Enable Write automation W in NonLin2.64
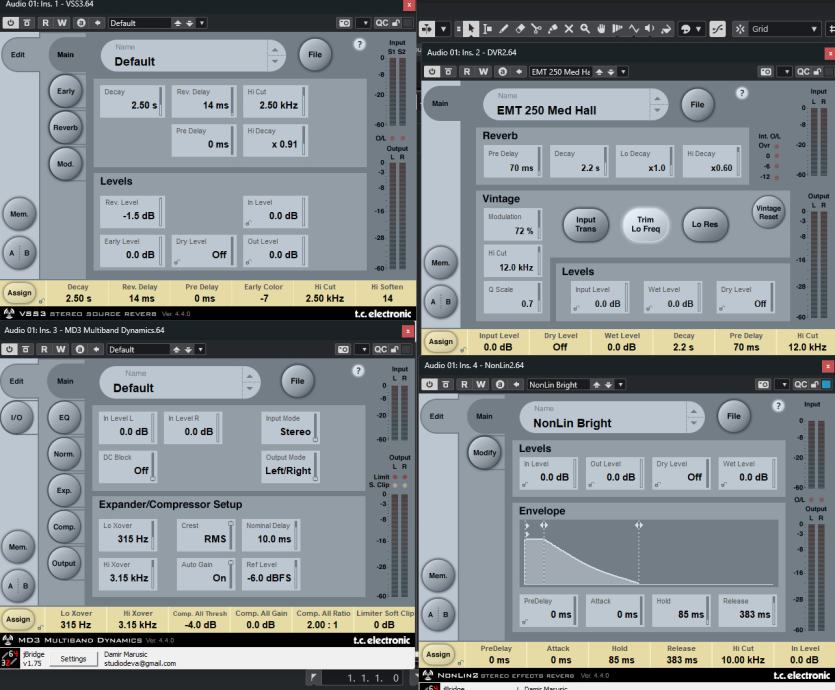Screen dimensions: 835x690 pyautogui.click(x=481, y=384)
